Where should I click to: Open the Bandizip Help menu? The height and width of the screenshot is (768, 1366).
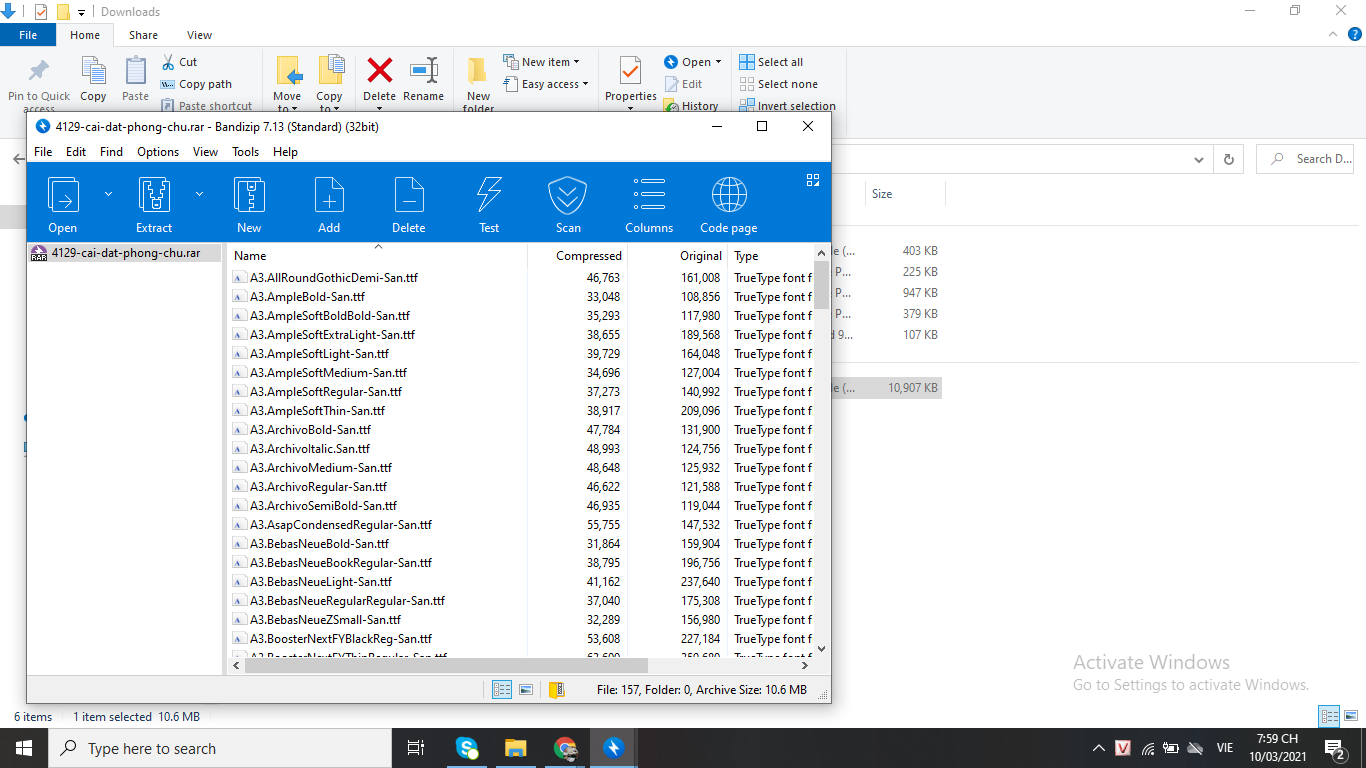pos(285,152)
